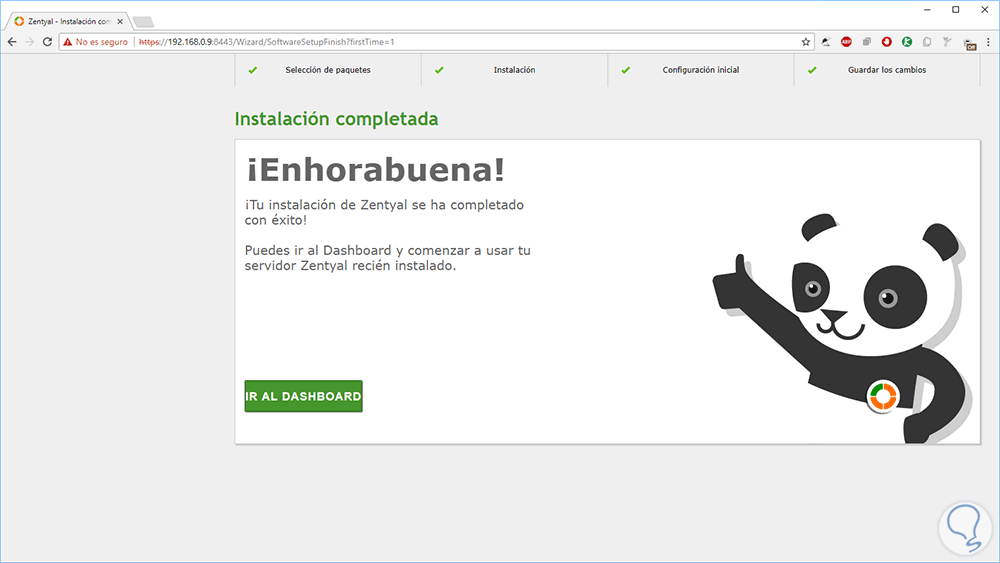The width and height of the screenshot is (1000, 563).
Task: Close the Zentyal browser tab
Action: coord(120,21)
